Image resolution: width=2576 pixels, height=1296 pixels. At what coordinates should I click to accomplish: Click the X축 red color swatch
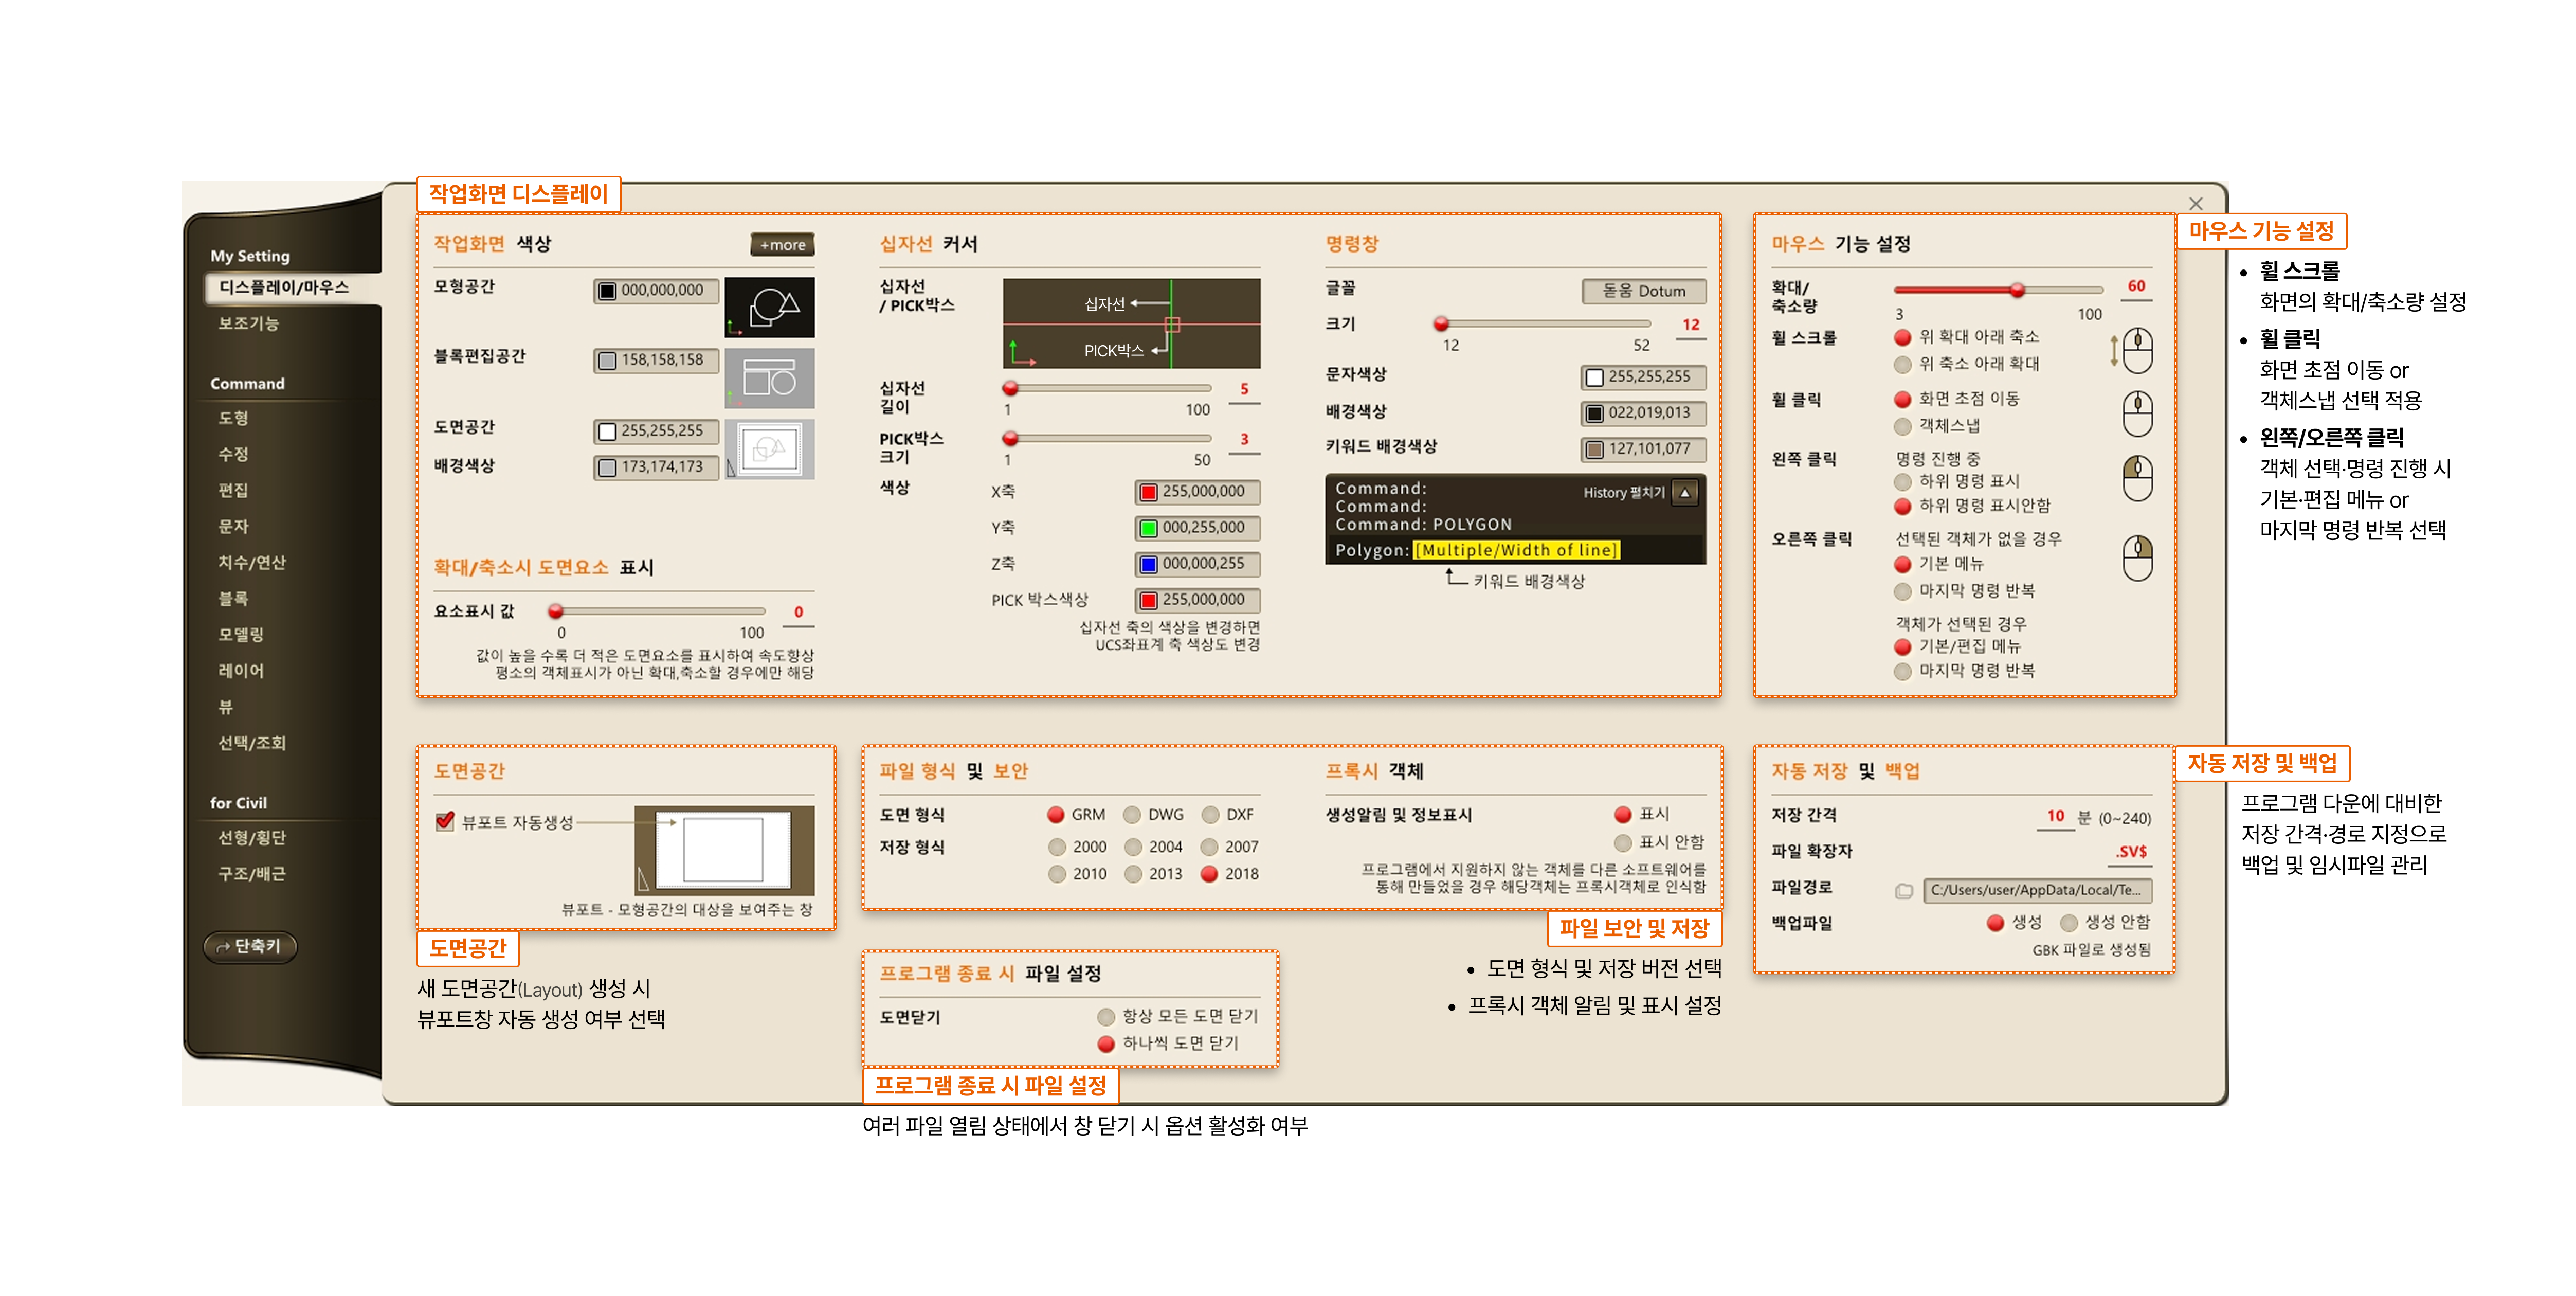[x=1149, y=492]
